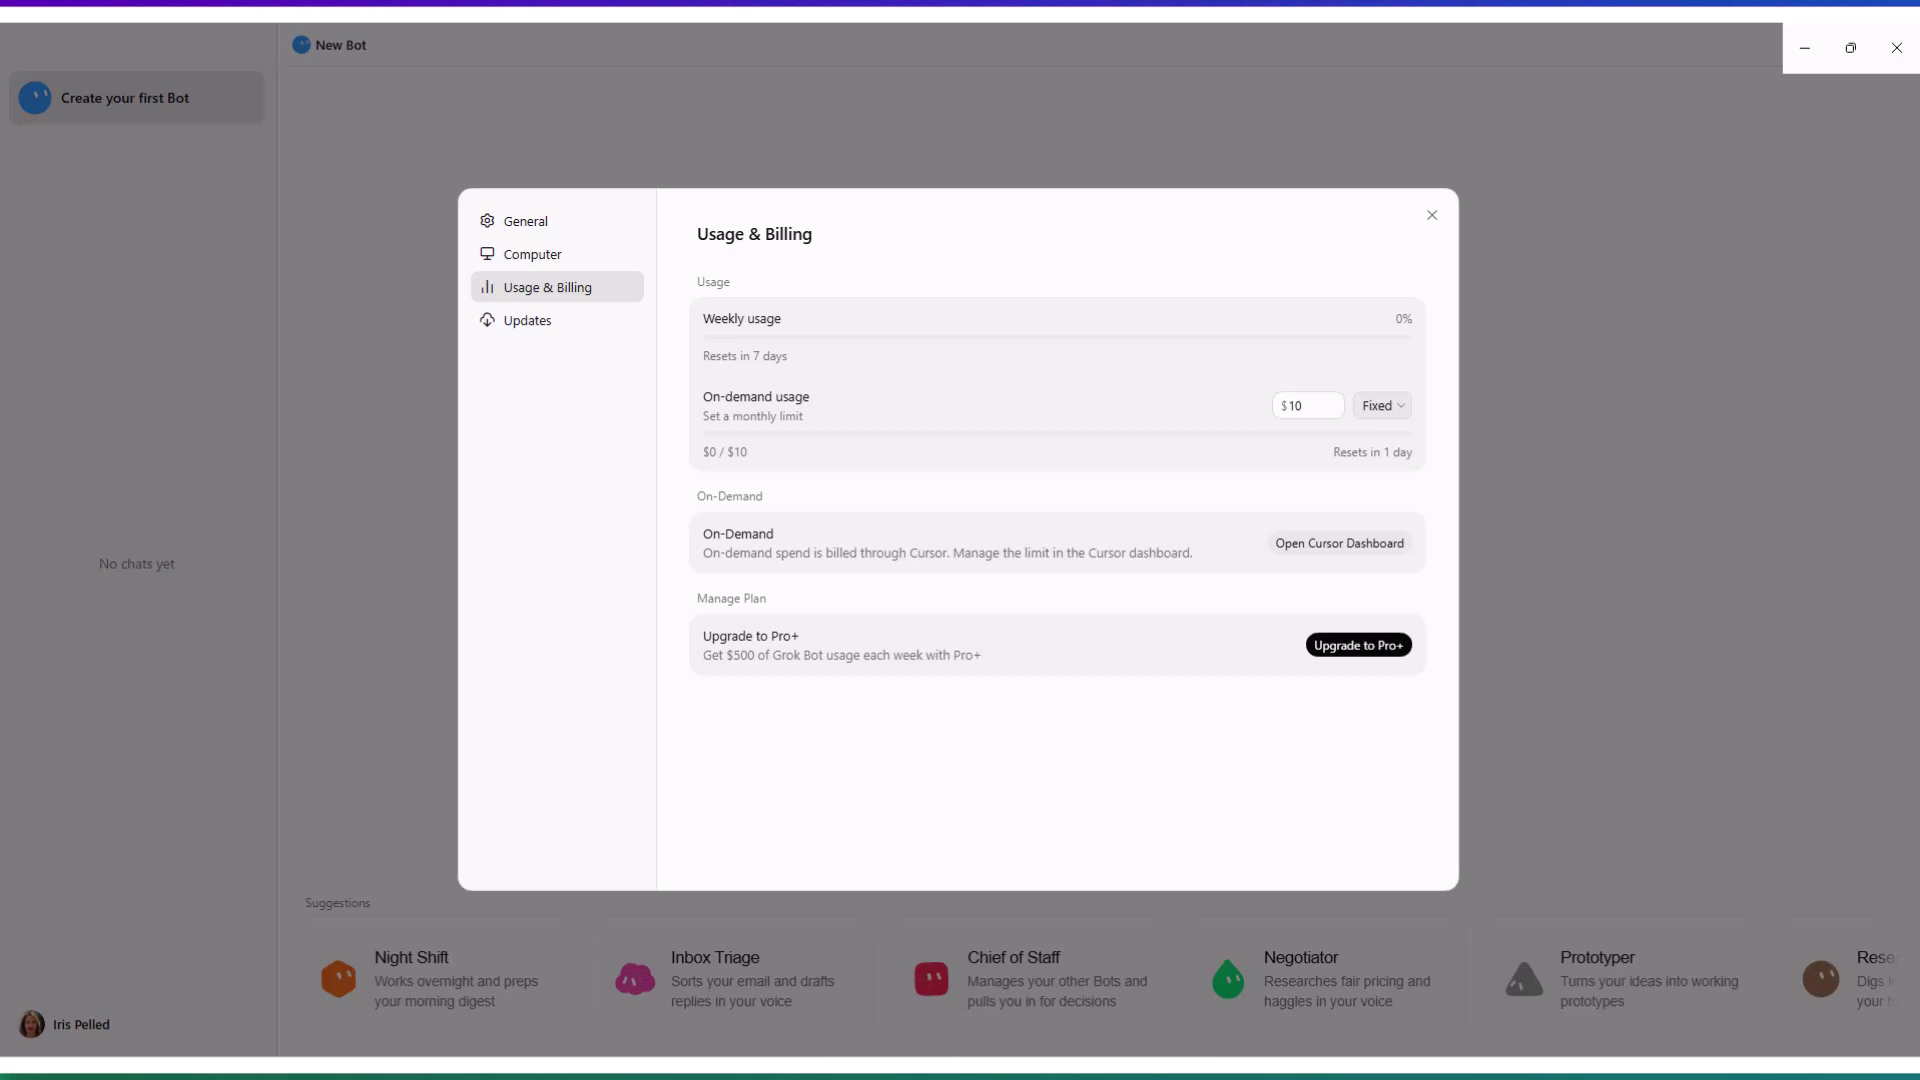Select the Chief of Staff suggestion

(x=1026, y=979)
